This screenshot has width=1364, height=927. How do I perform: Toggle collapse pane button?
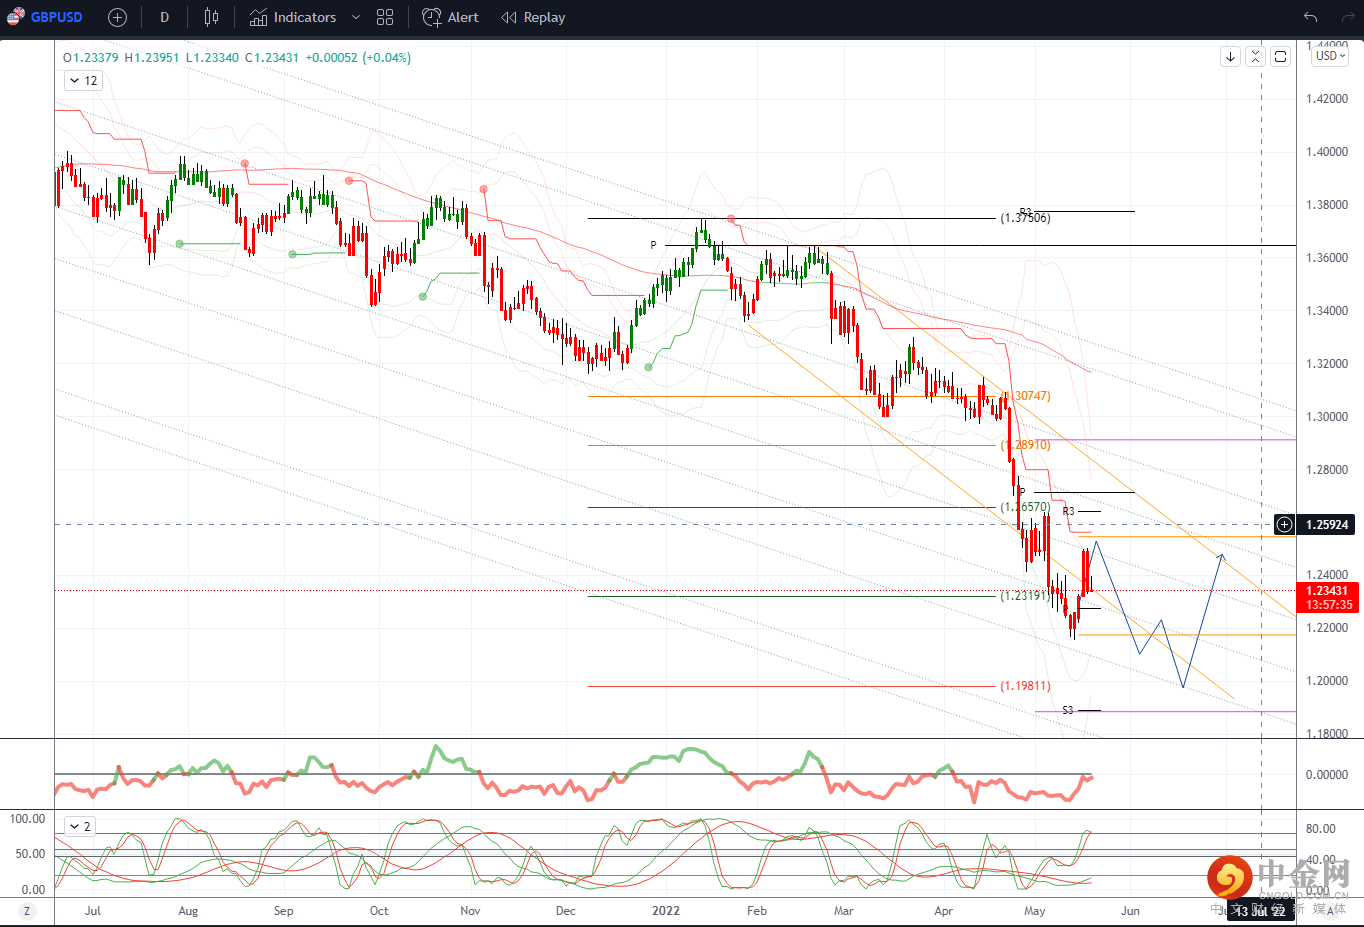tap(1255, 57)
